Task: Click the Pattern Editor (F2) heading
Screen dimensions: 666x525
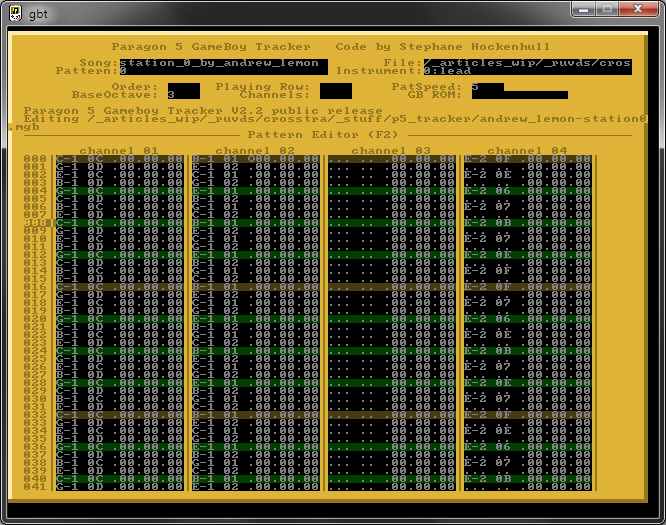Action: click(323, 135)
